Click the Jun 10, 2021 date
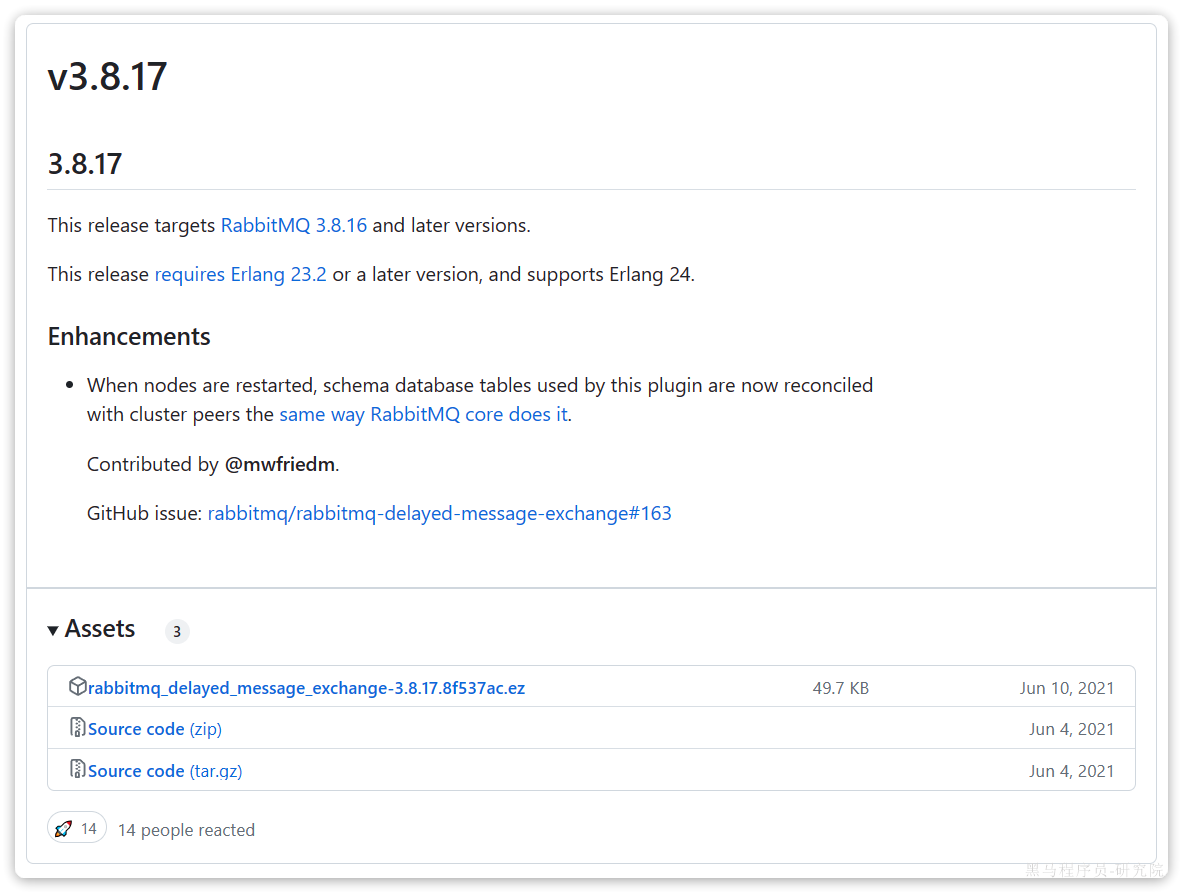 (x=1066, y=688)
